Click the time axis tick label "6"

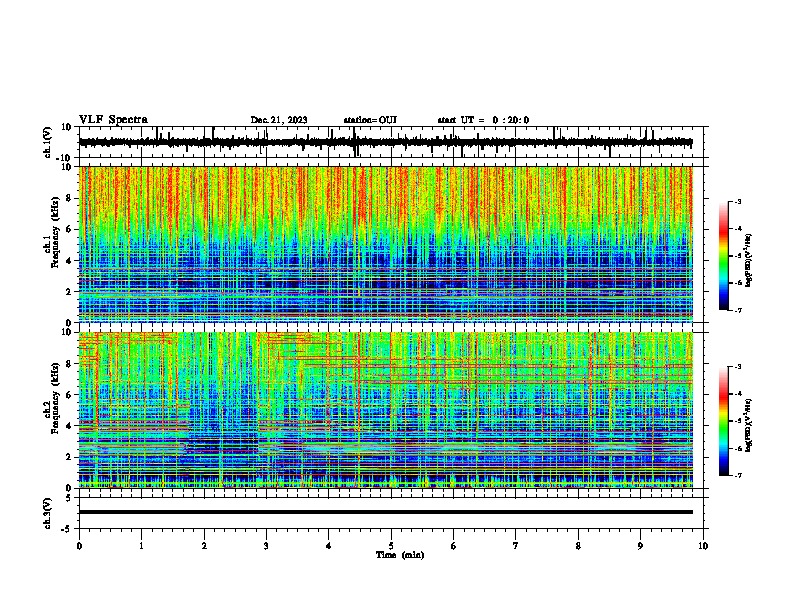[x=454, y=546]
